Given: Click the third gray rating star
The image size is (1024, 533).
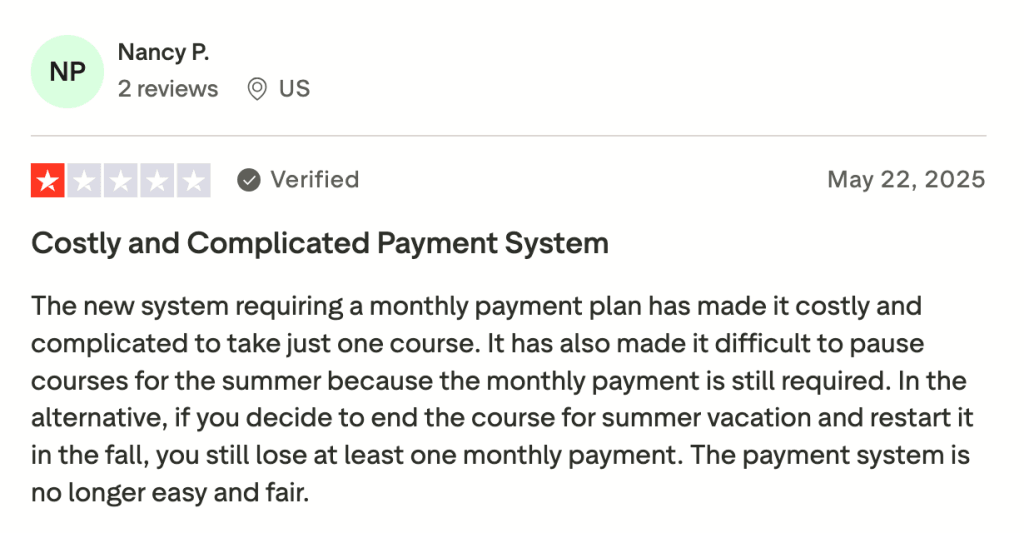Looking at the screenshot, I should tap(121, 180).
